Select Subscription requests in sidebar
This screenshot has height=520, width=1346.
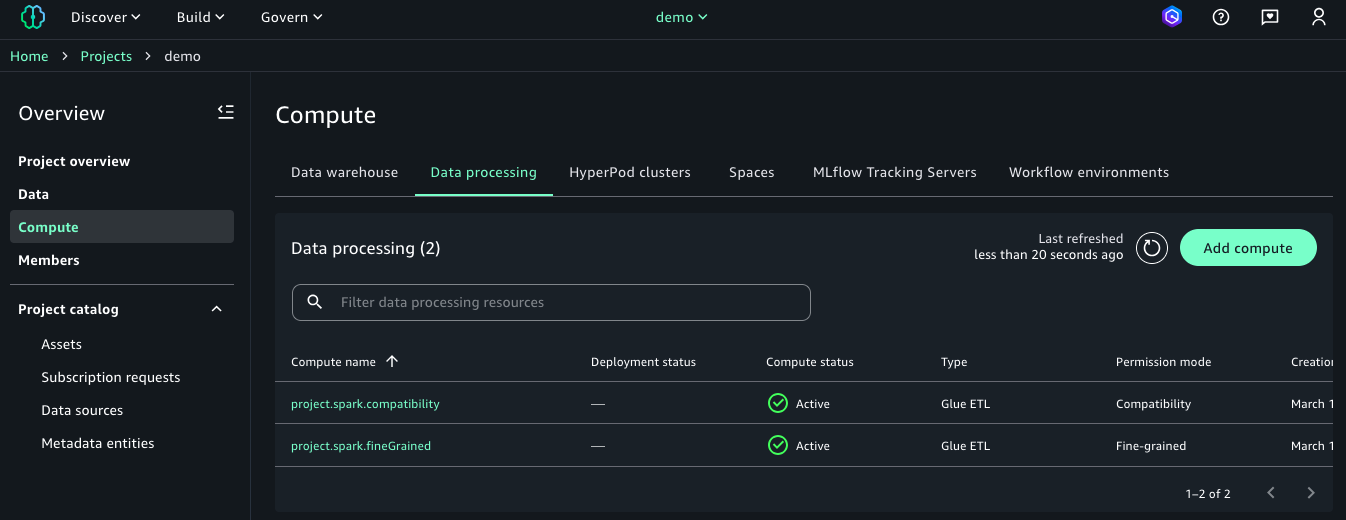click(x=110, y=378)
